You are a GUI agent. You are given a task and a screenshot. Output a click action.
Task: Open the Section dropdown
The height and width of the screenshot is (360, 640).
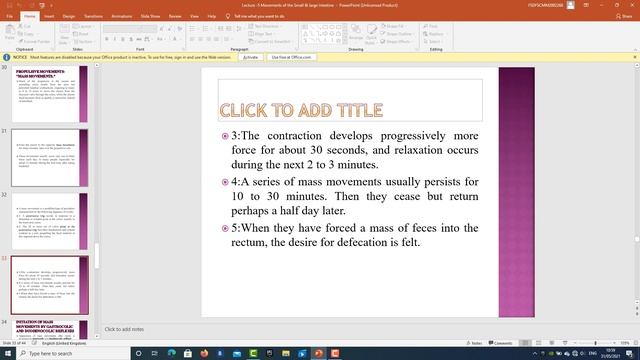[x=83, y=42]
